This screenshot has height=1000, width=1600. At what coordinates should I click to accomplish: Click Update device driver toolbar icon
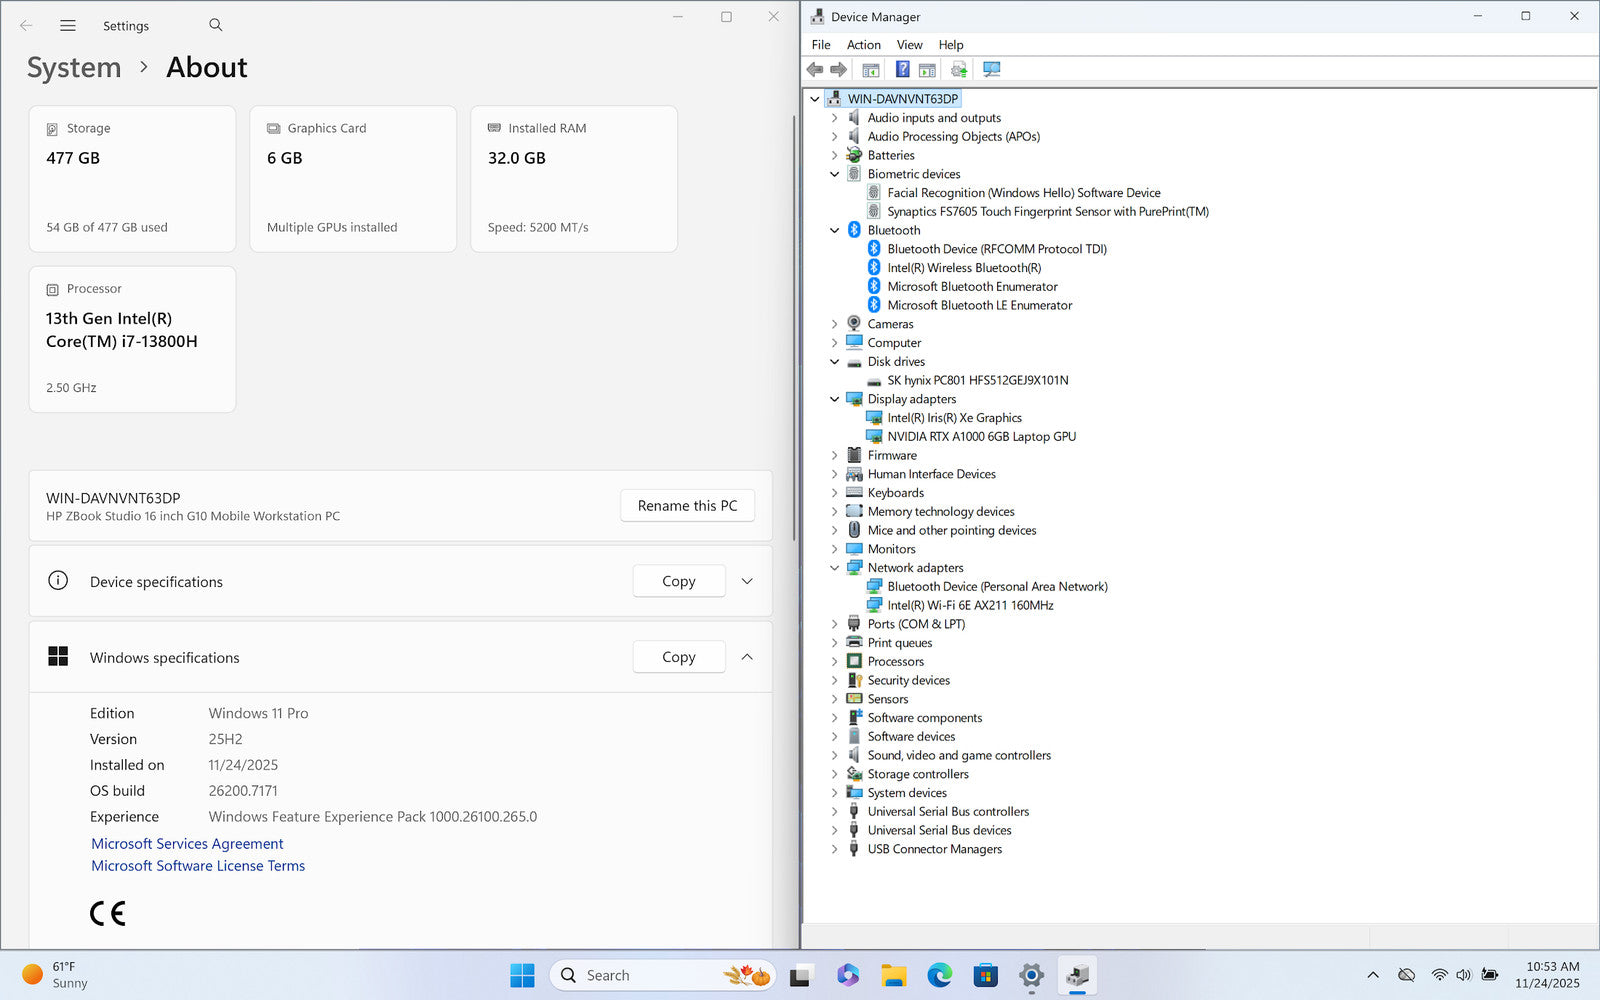959,69
